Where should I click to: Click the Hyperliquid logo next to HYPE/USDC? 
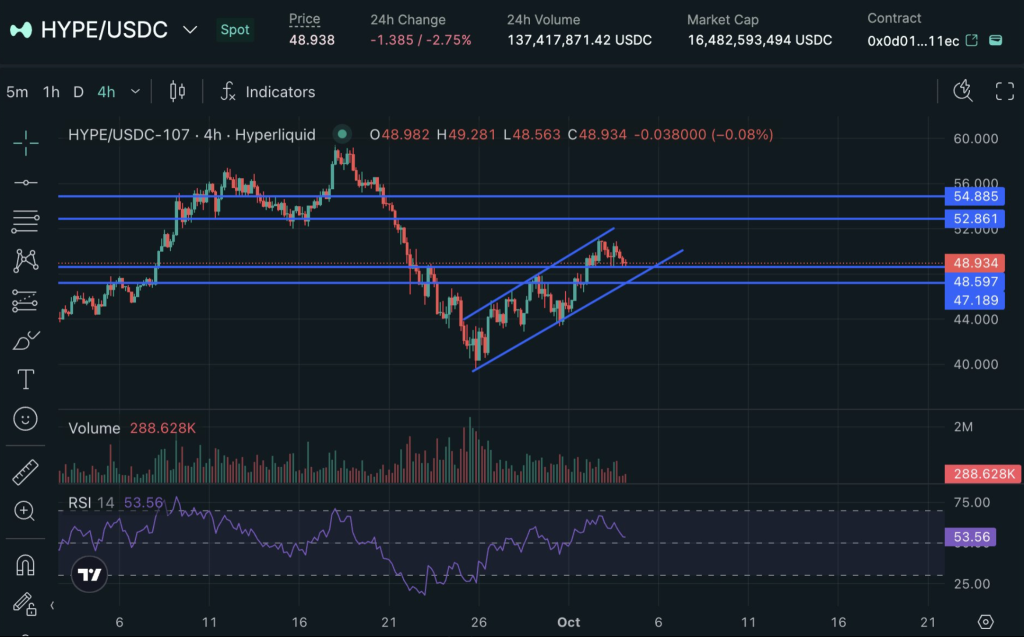pos(21,30)
